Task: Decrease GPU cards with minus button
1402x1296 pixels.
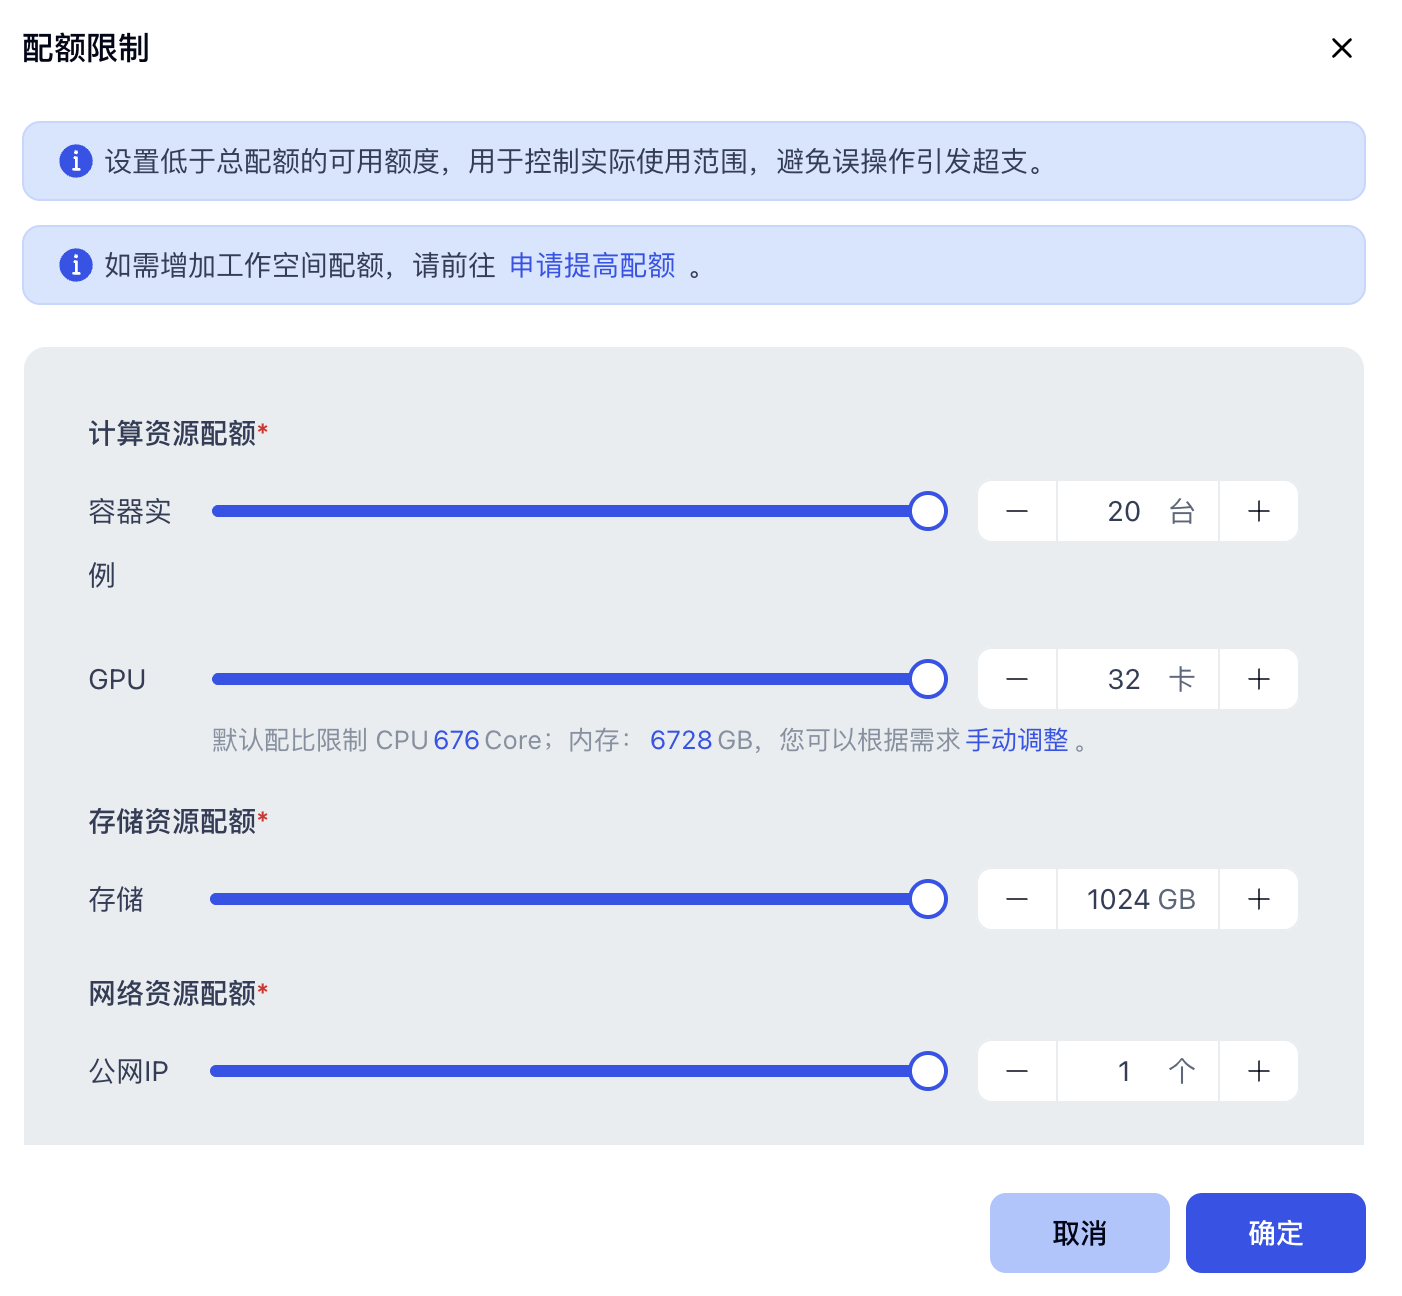Action: pyautogui.click(x=1017, y=679)
